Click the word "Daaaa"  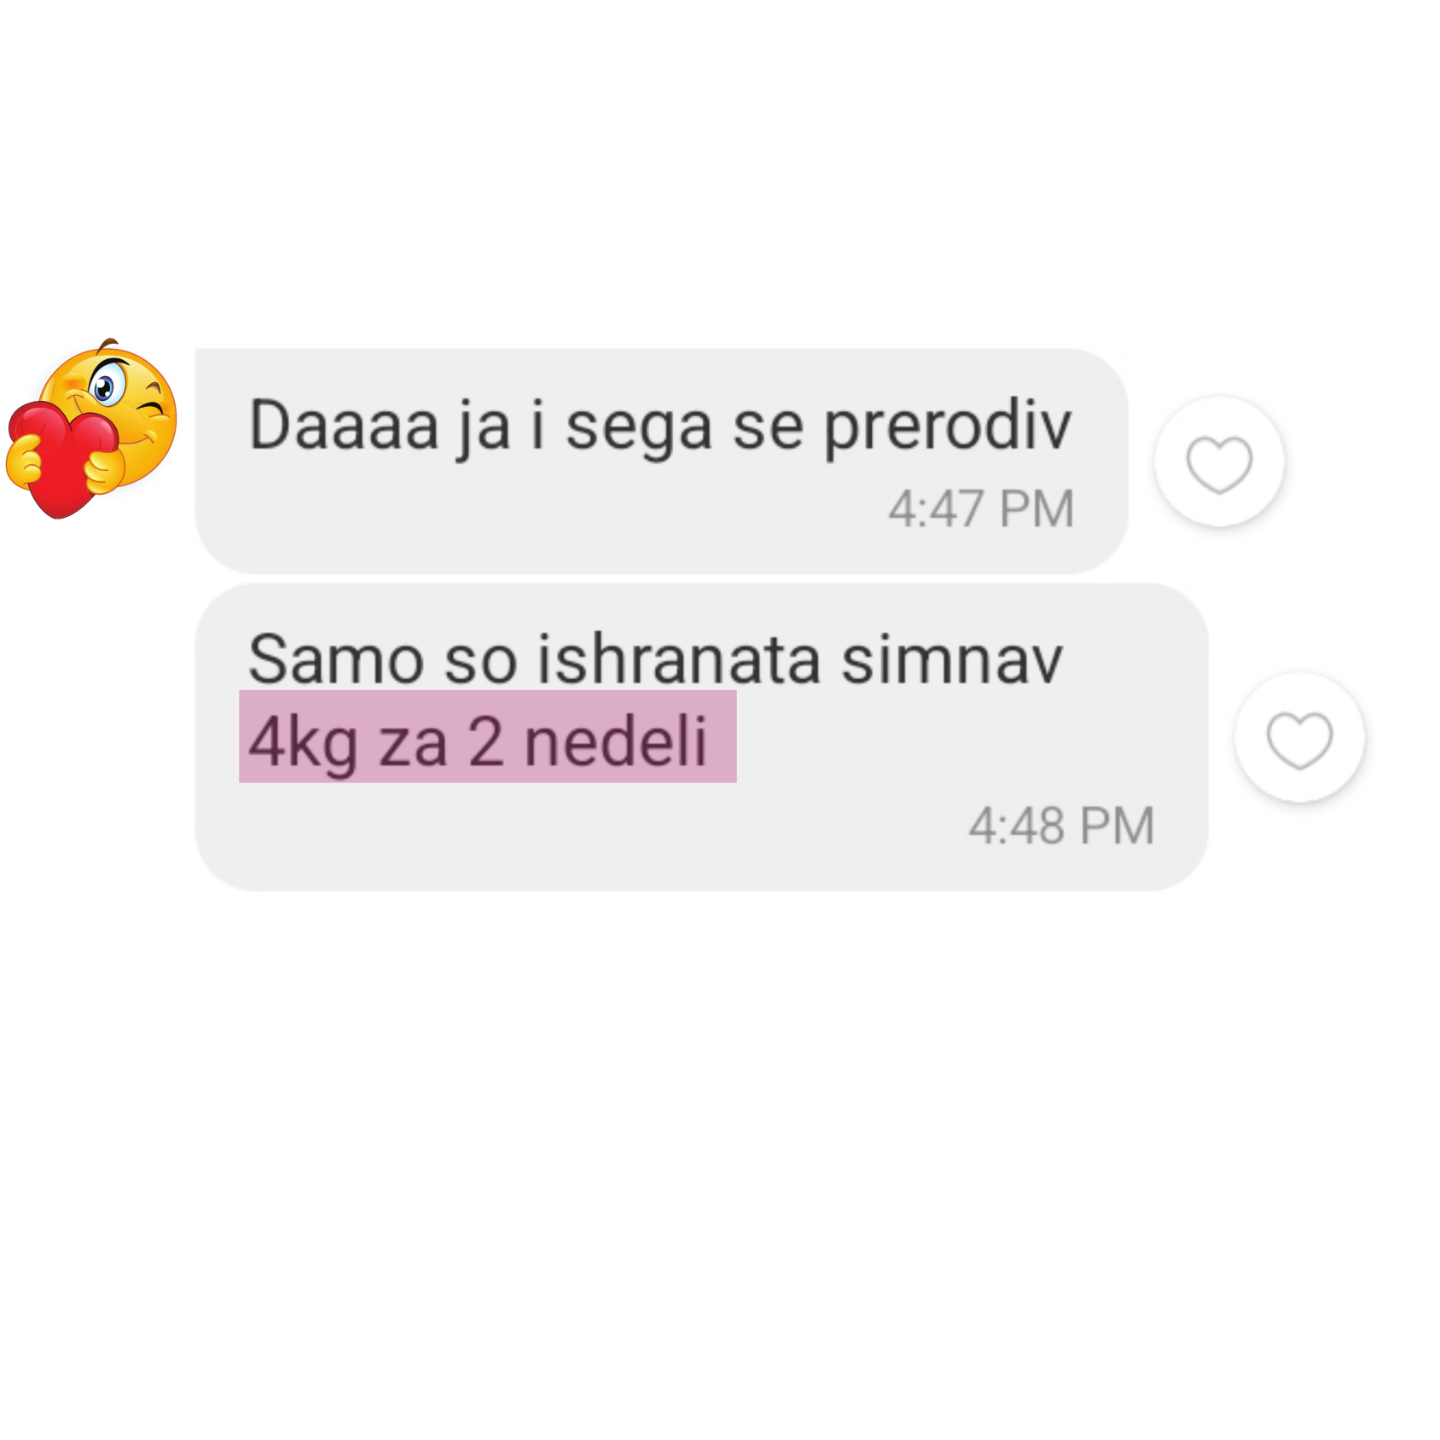344,425
